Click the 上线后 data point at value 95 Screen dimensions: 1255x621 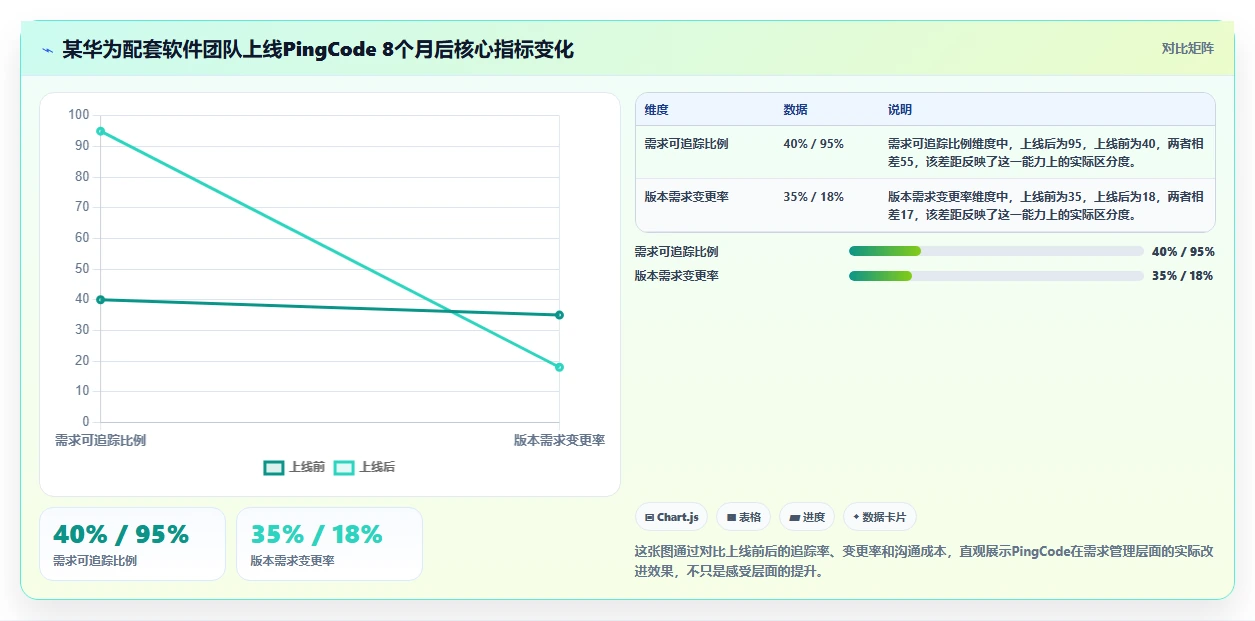pos(100,131)
